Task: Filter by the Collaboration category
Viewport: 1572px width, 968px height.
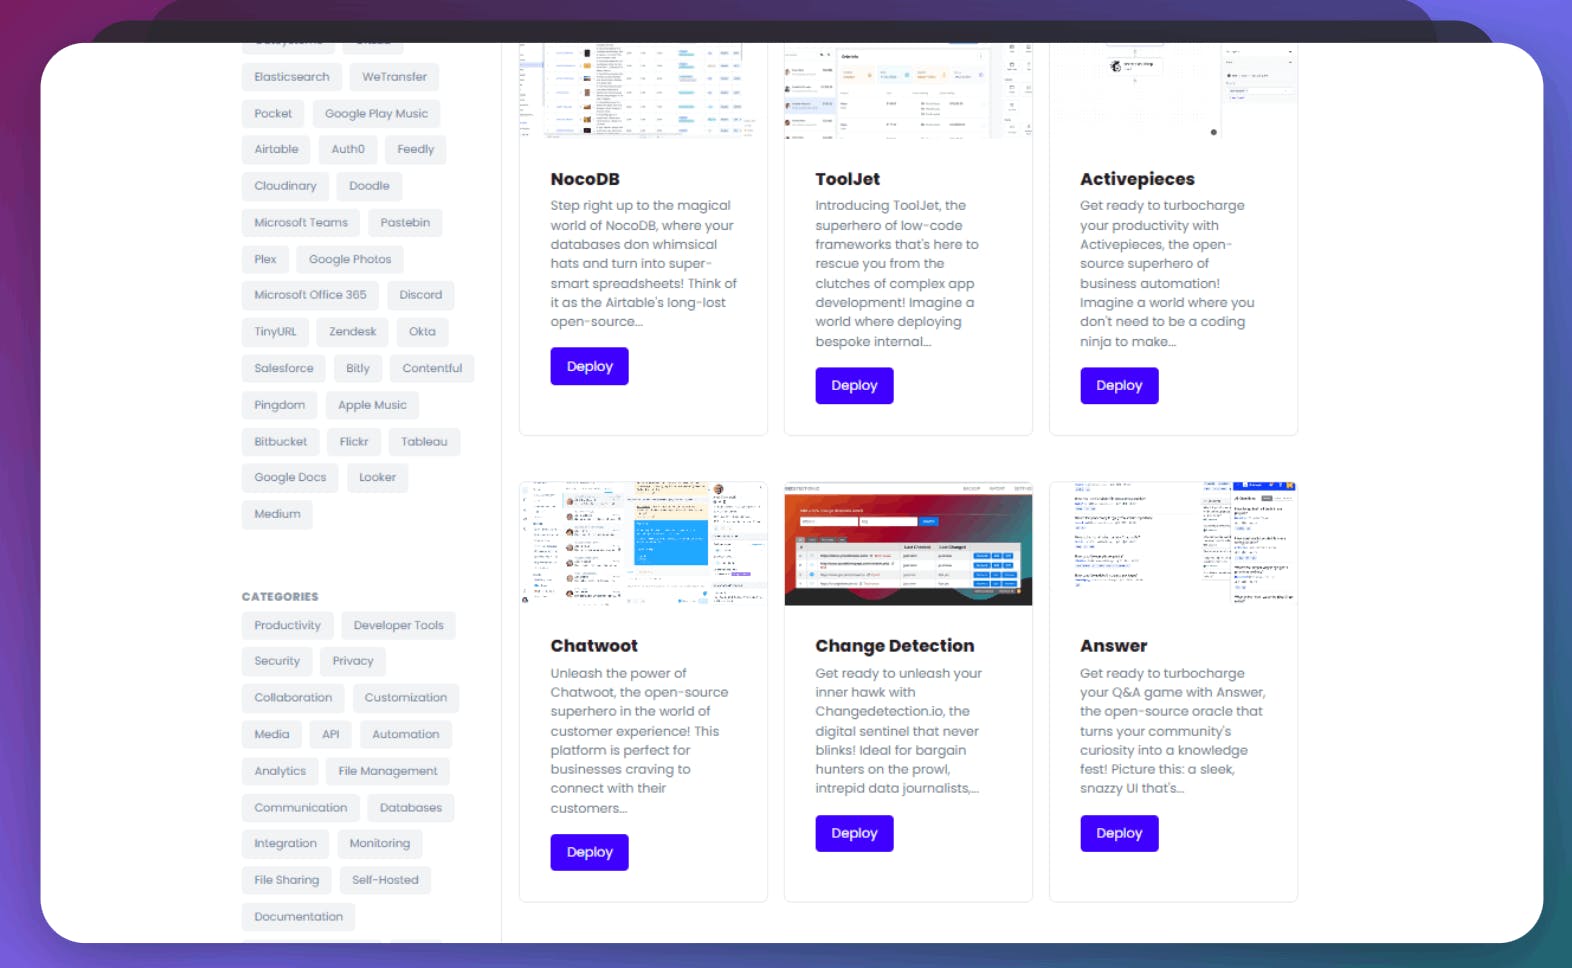Action: click(293, 698)
